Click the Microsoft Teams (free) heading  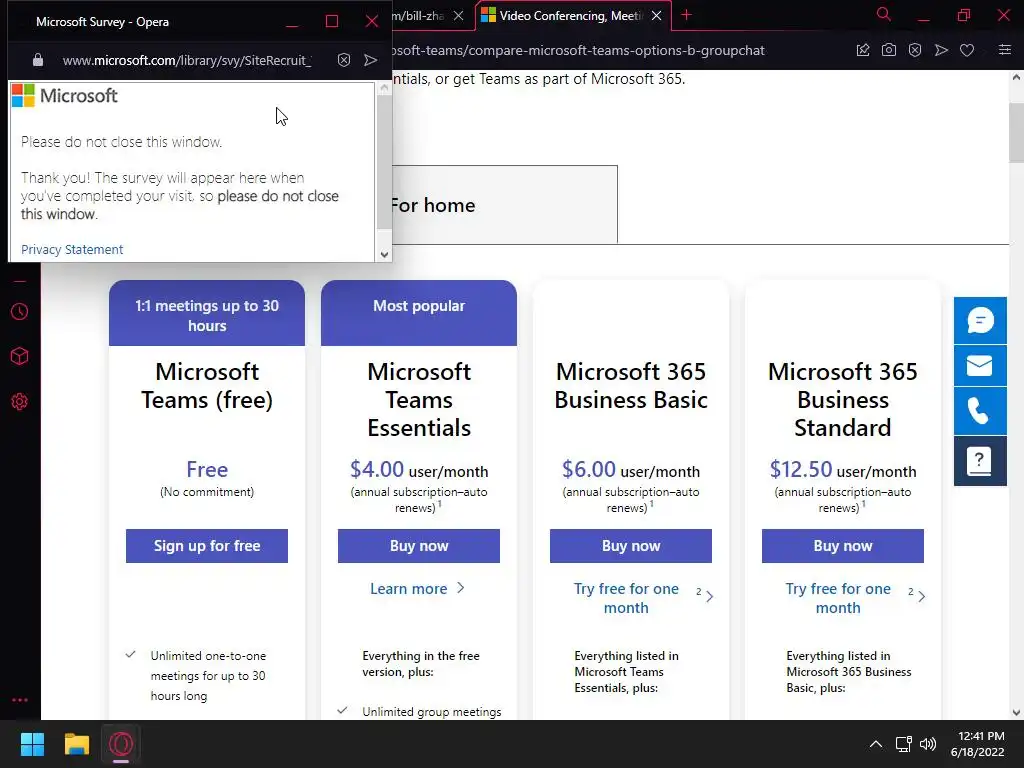[207, 385]
